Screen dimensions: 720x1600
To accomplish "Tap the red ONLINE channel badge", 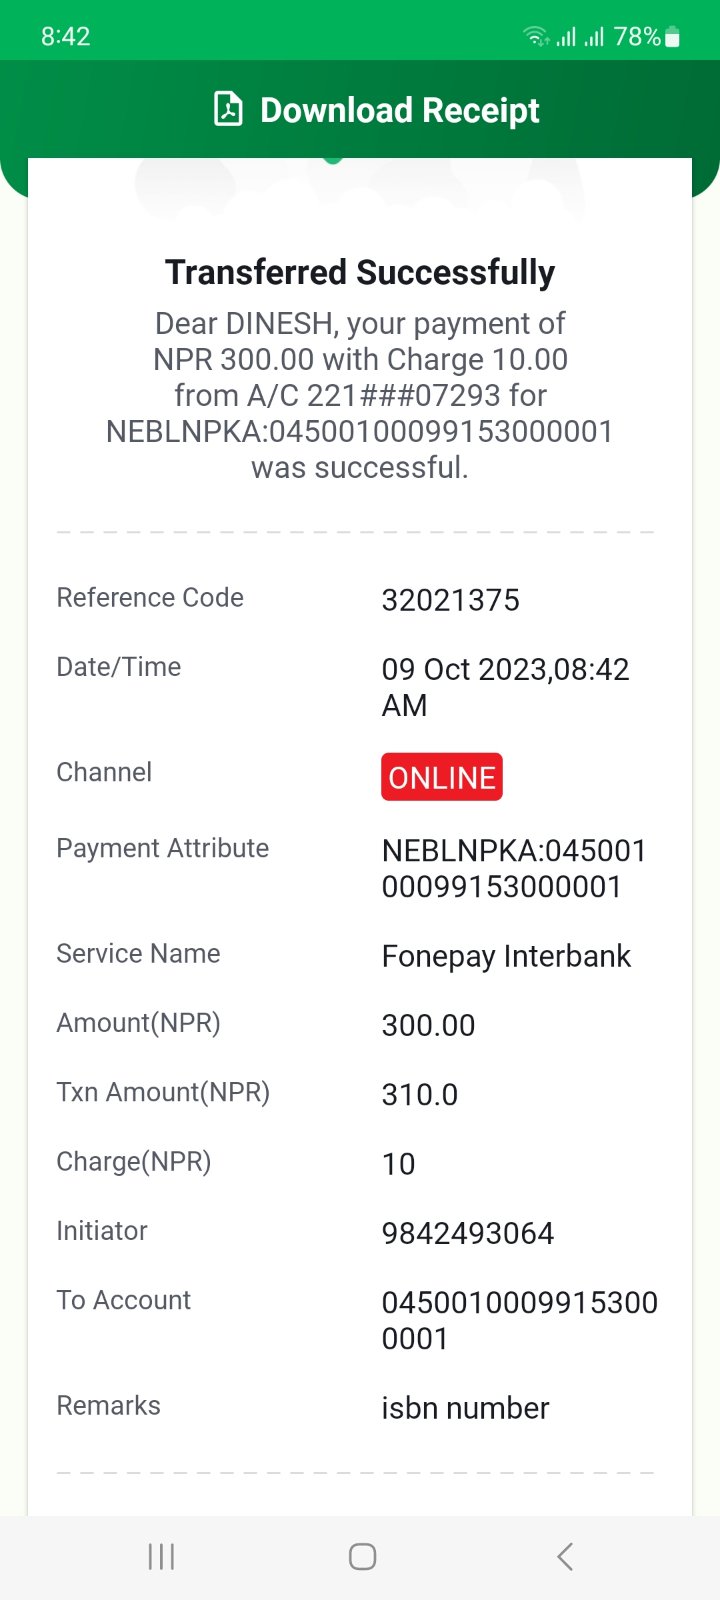I will 441,777.
